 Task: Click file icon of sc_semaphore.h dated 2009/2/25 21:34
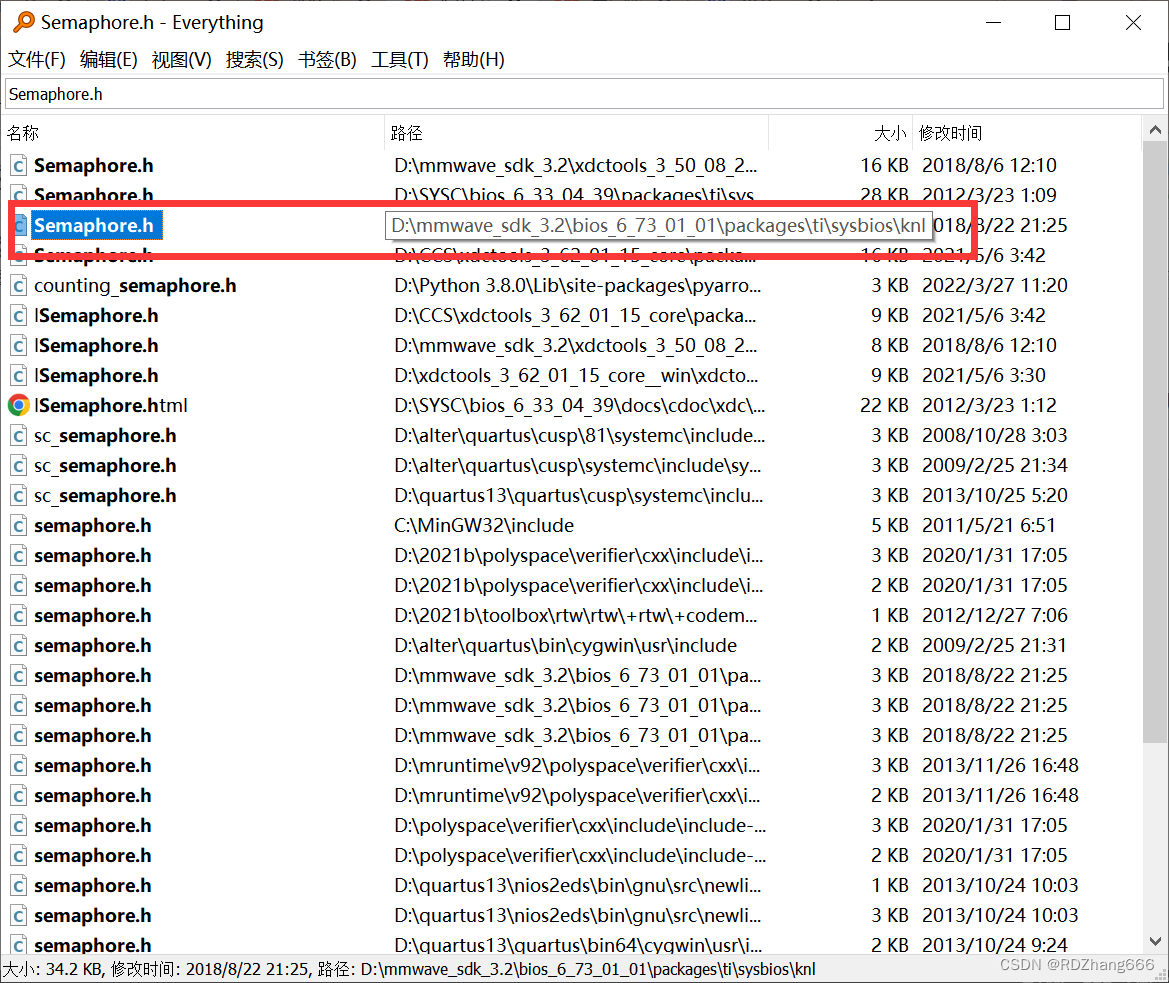click(x=19, y=466)
